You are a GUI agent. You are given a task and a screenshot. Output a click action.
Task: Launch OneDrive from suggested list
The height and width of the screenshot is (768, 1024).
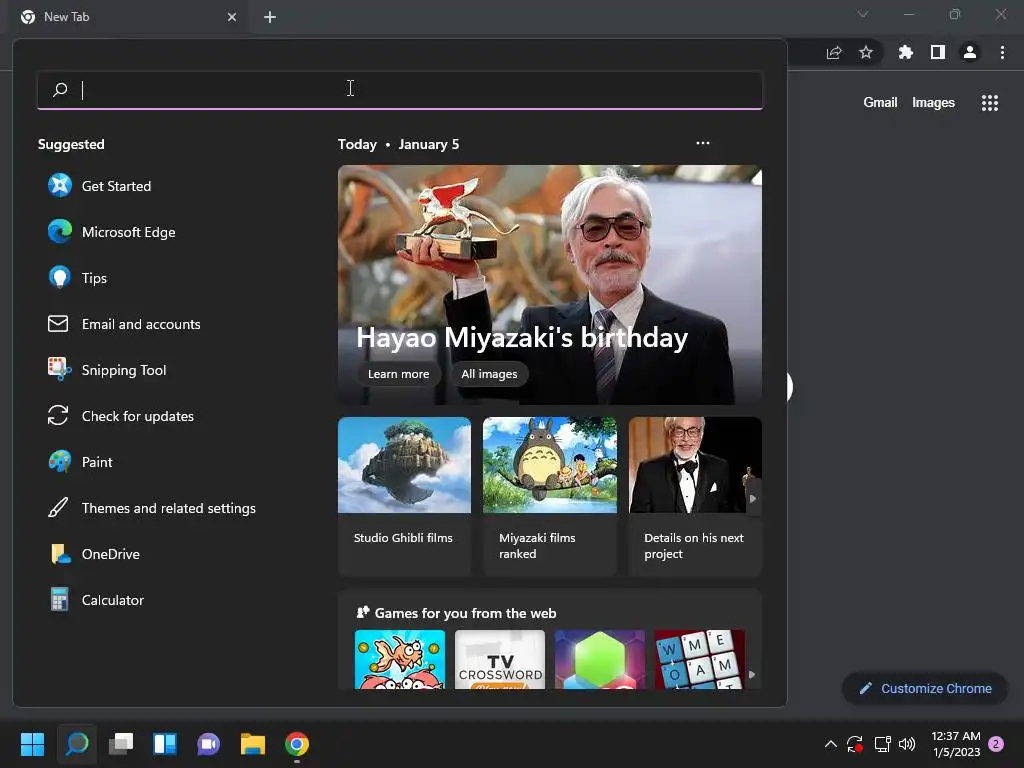tap(94, 554)
